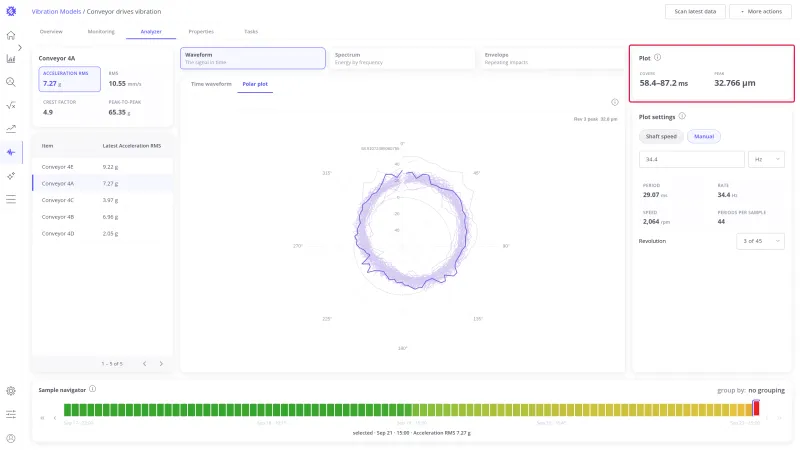This screenshot has height=450, width=800.
Task: Click the Plot peak 32.766 µm value
Action: [x=735, y=83]
